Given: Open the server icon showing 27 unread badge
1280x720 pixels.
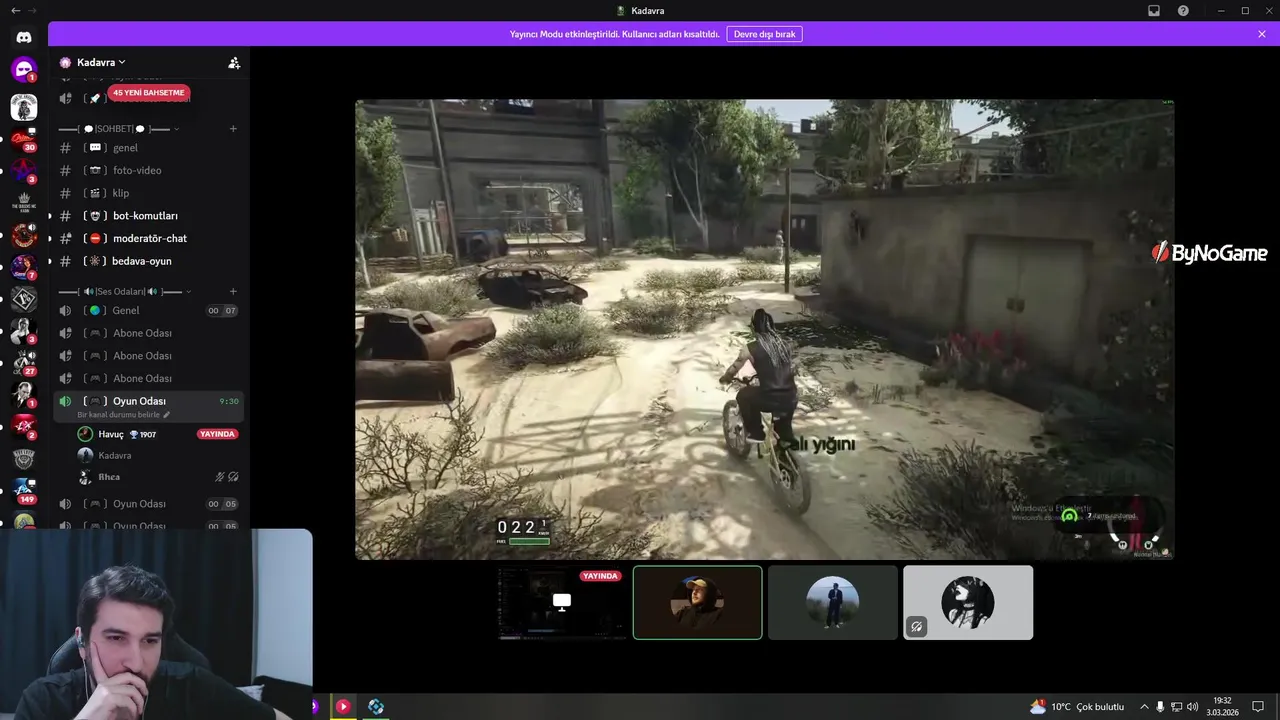Looking at the screenshot, I should tap(24, 361).
